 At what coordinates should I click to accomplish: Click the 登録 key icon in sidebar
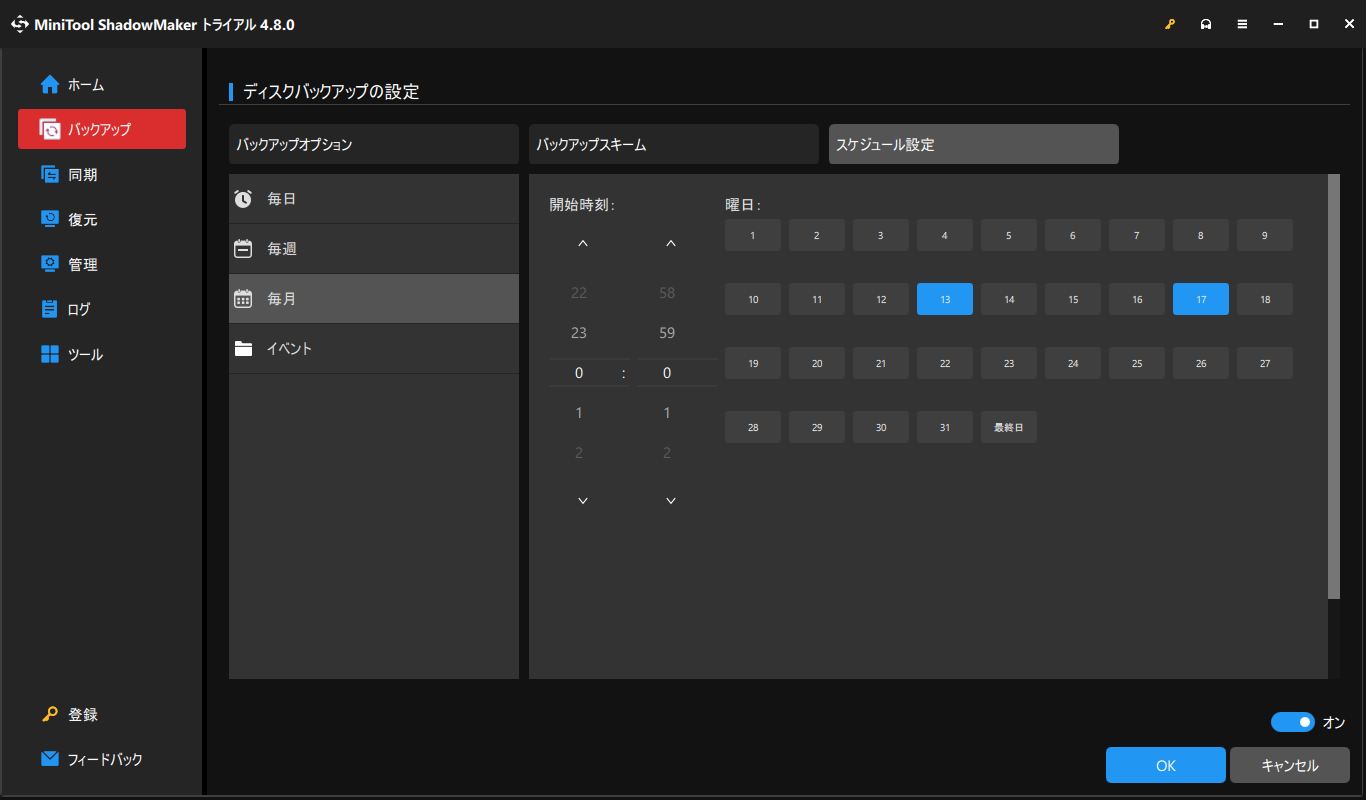coord(50,715)
